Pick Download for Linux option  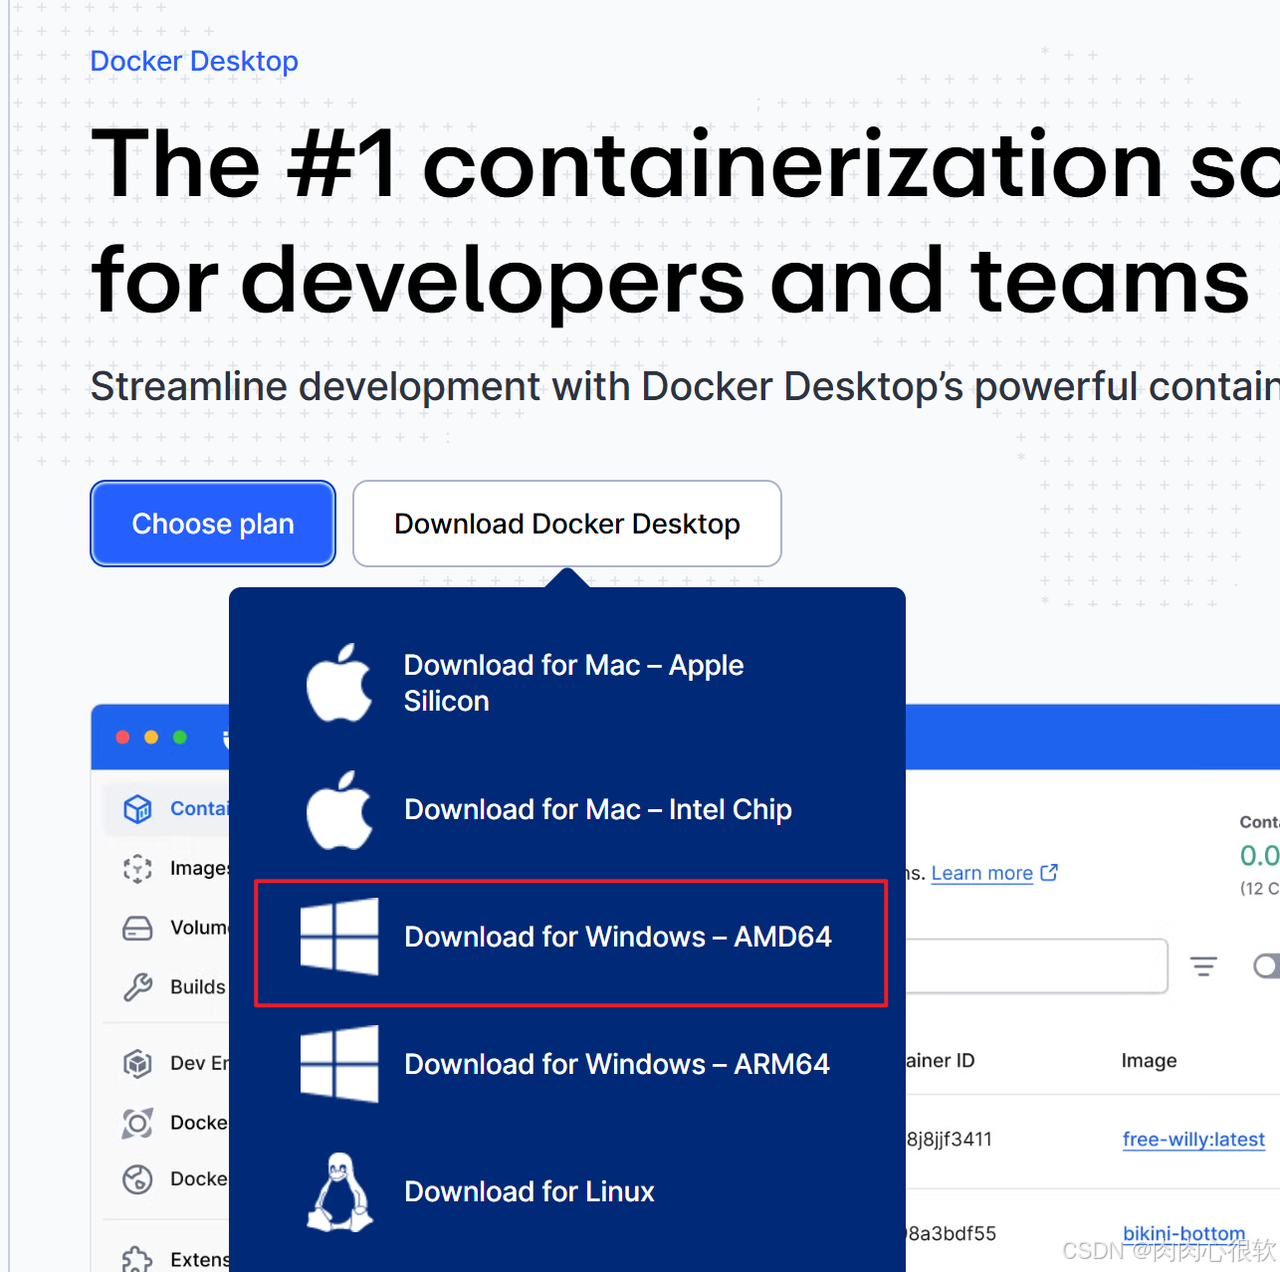(568, 1191)
